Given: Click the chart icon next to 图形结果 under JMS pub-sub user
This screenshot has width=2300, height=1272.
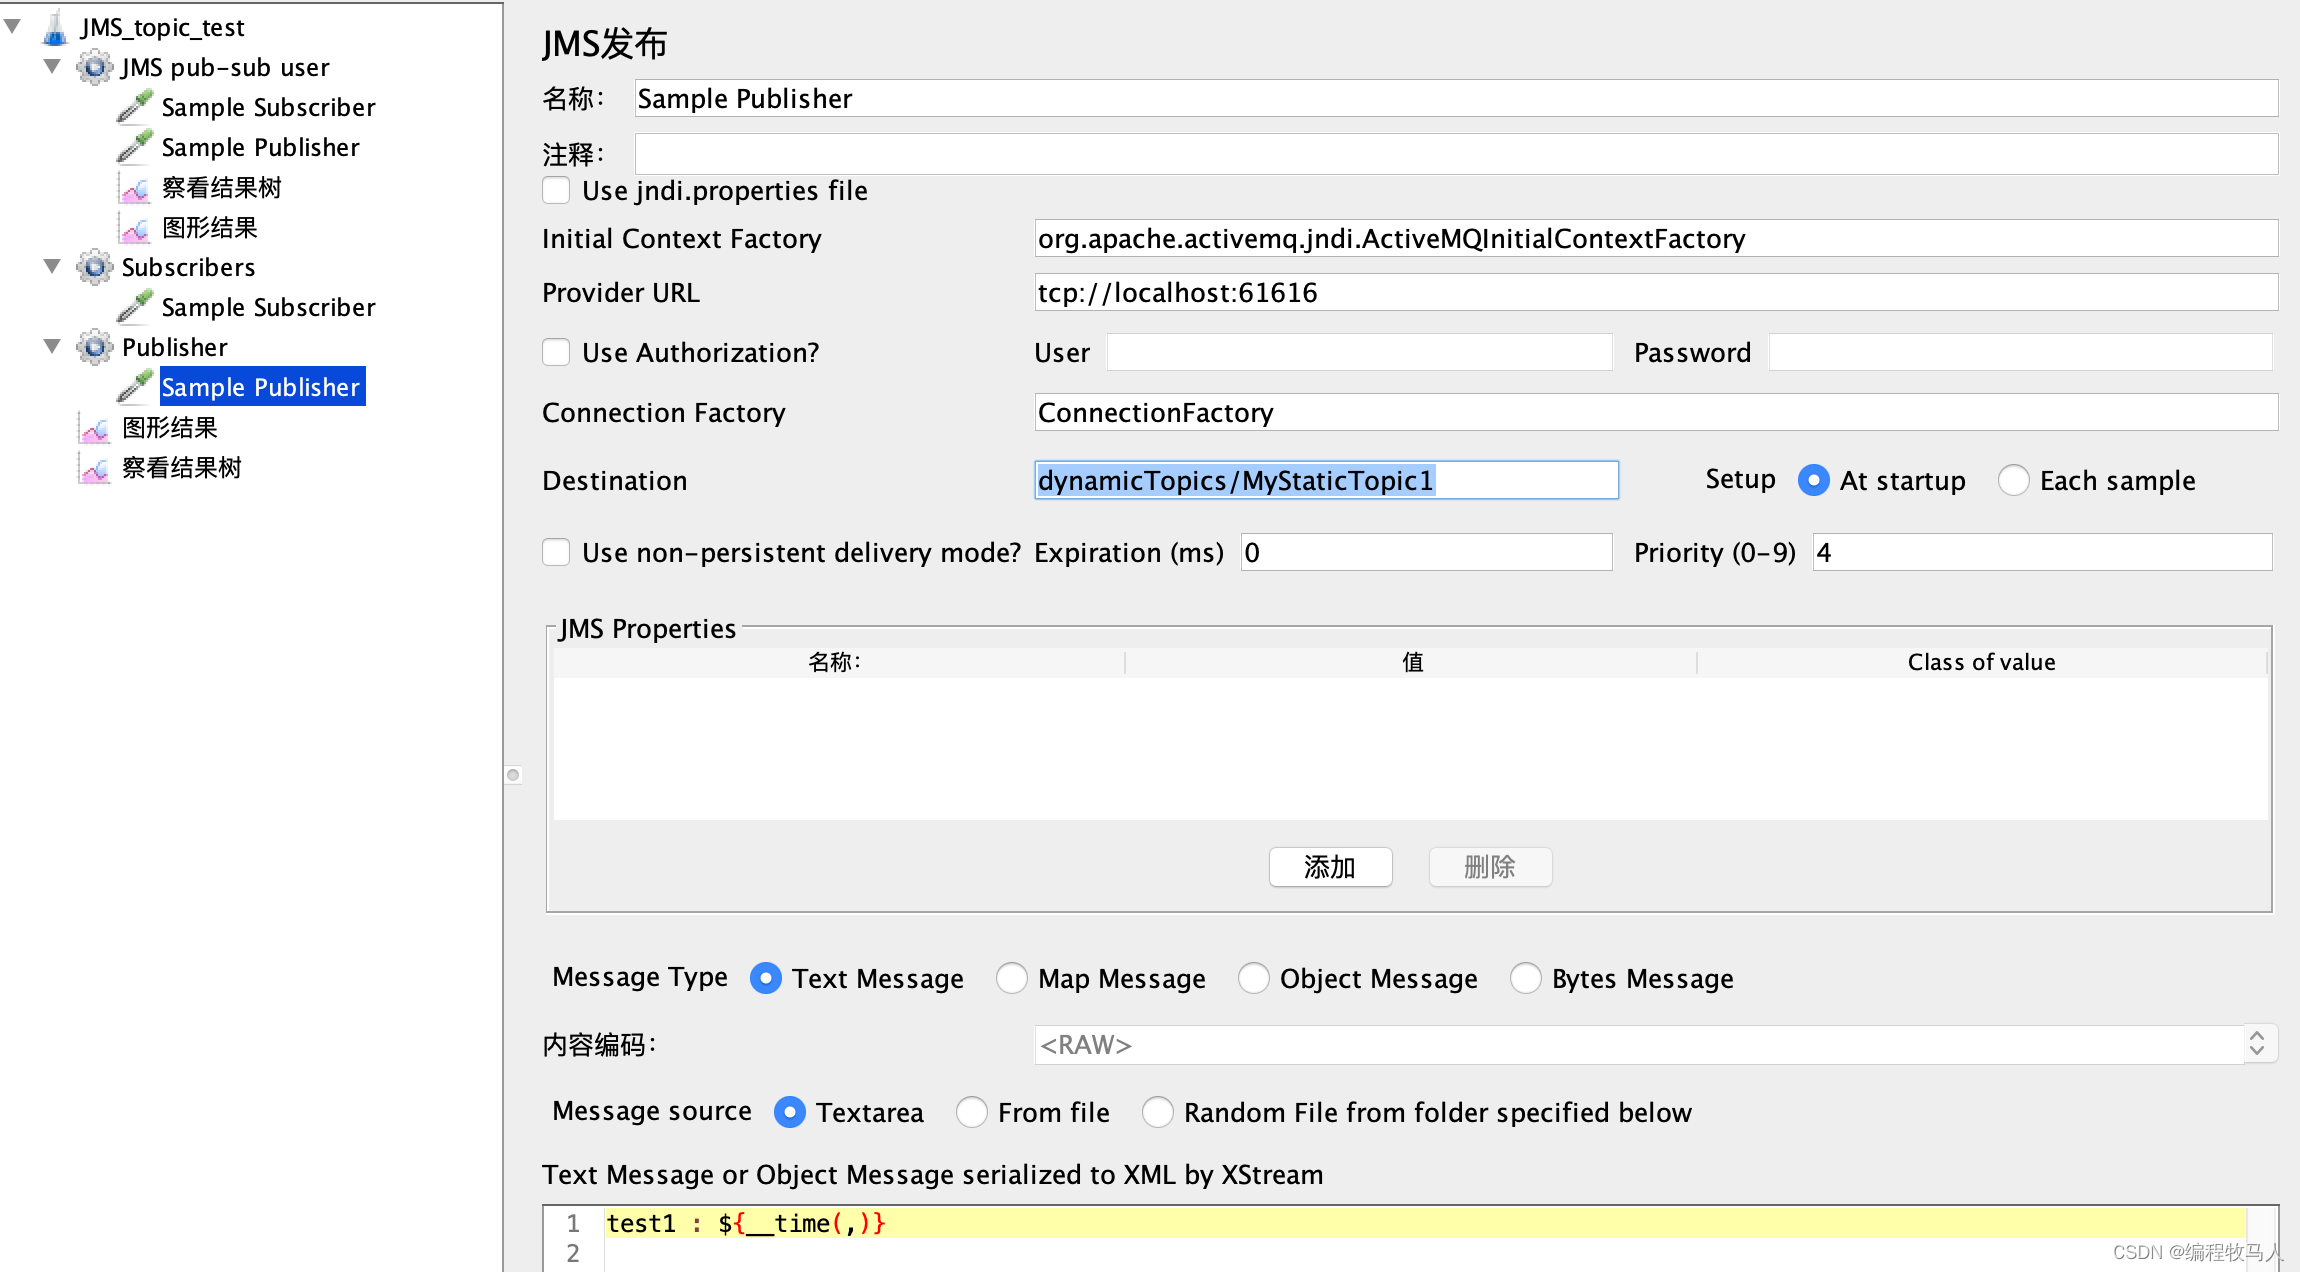Looking at the screenshot, I should 135,228.
